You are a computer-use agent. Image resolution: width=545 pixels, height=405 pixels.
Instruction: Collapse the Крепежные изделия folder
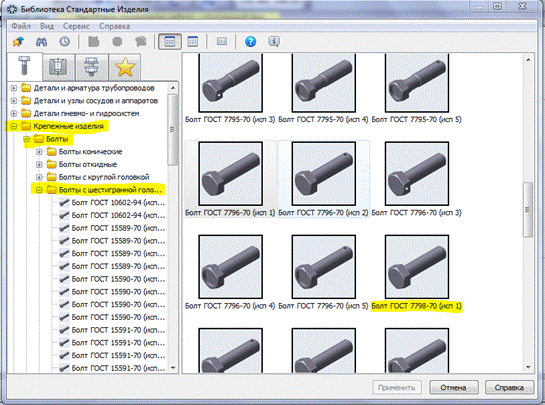(14, 126)
